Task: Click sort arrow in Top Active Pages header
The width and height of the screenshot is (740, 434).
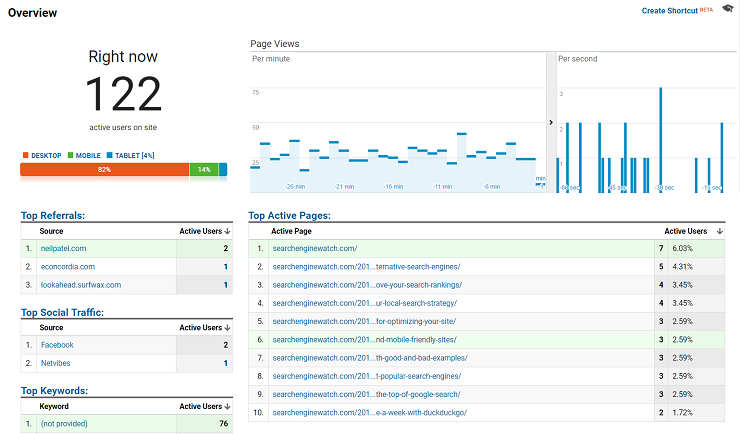Action: [x=720, y=231]
